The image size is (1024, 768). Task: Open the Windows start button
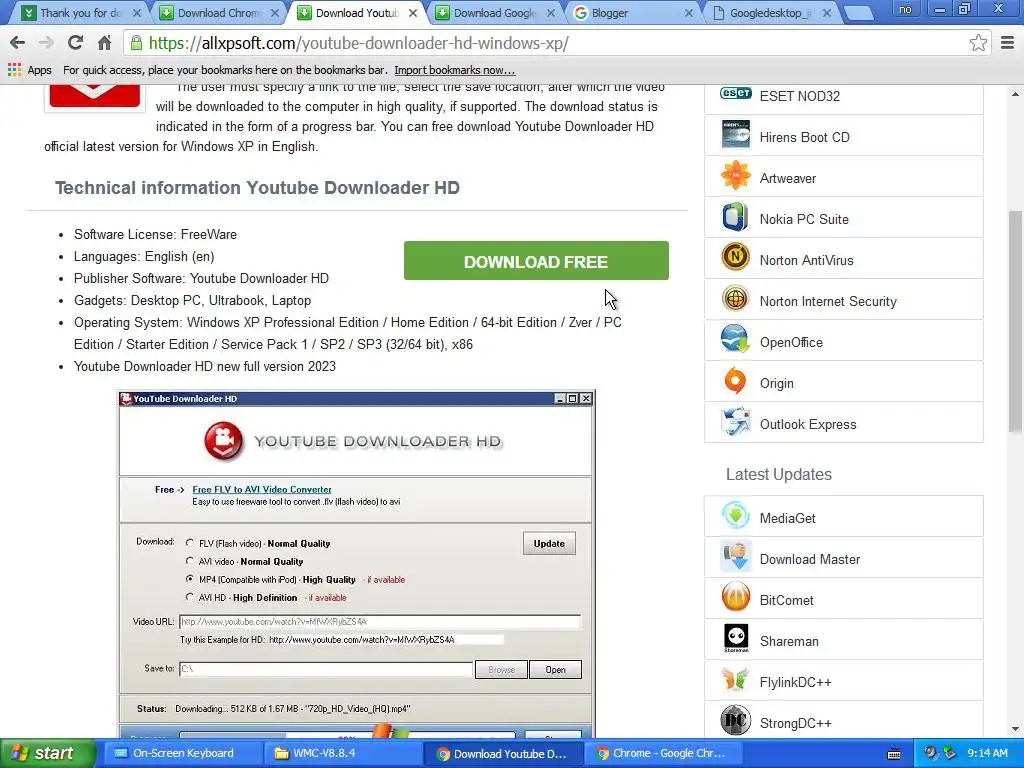47,753
